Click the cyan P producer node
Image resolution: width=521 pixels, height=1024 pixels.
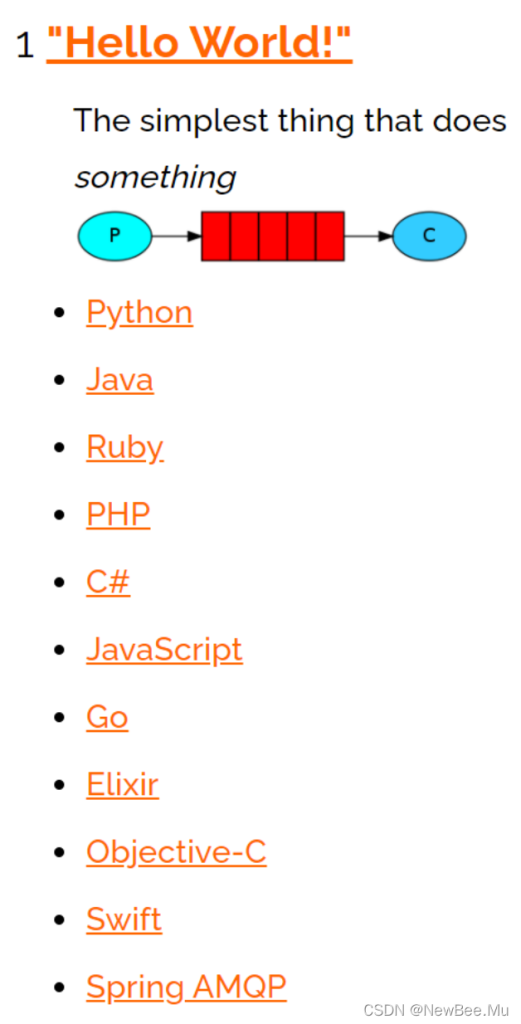coord(115,236)
